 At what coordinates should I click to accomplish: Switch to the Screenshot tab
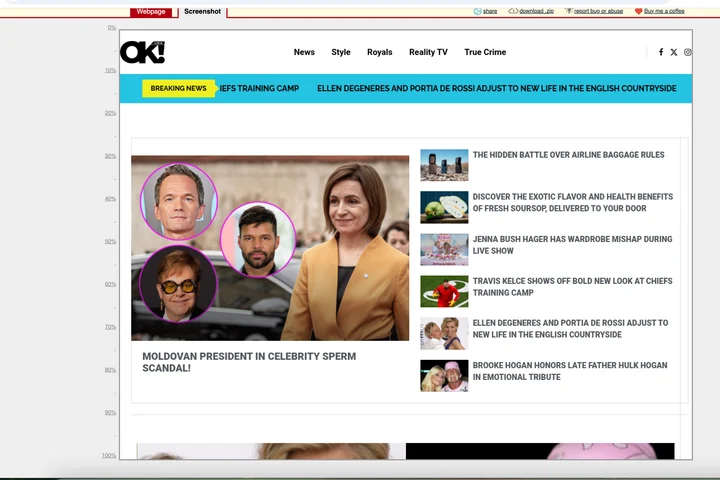(x=202, y=12)
